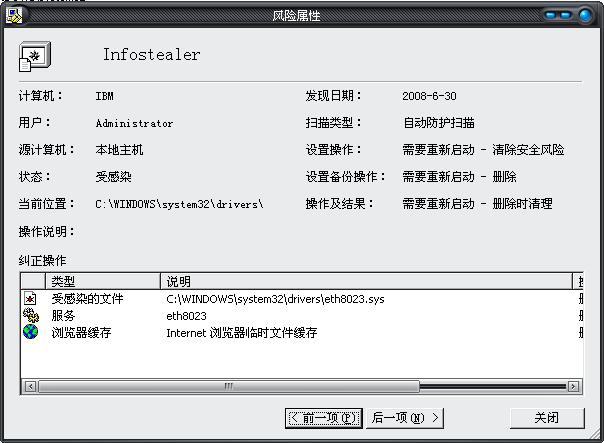The width and height of the screenshot is (604, 443).
Task: Click the scrollbar left arrow
Action: point(30,386)
